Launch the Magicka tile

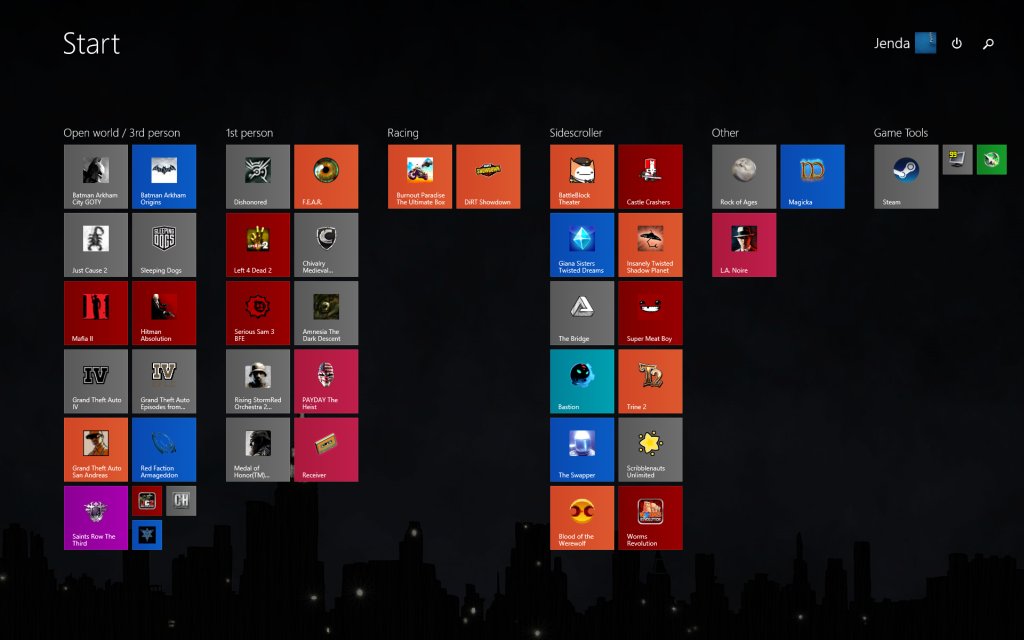[812, 176]
